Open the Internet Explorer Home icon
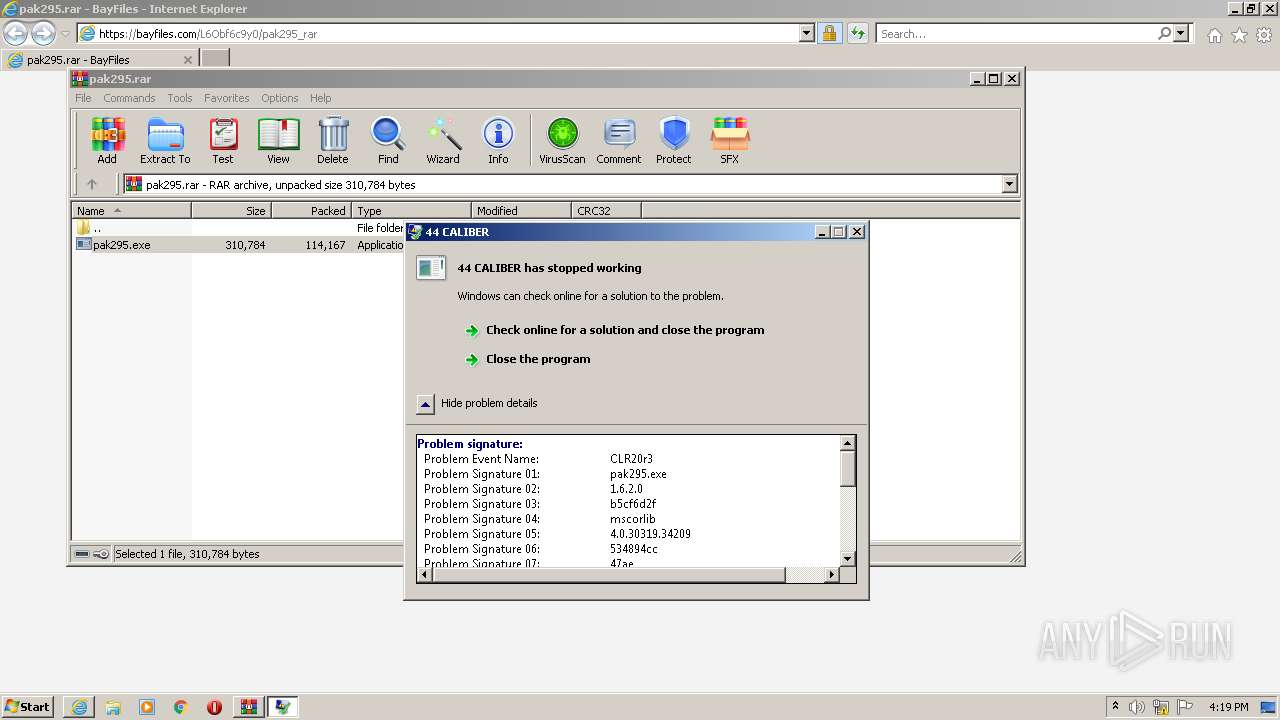The height and width of the screenshot is (720, 1280). click(x=1214, y=35)
